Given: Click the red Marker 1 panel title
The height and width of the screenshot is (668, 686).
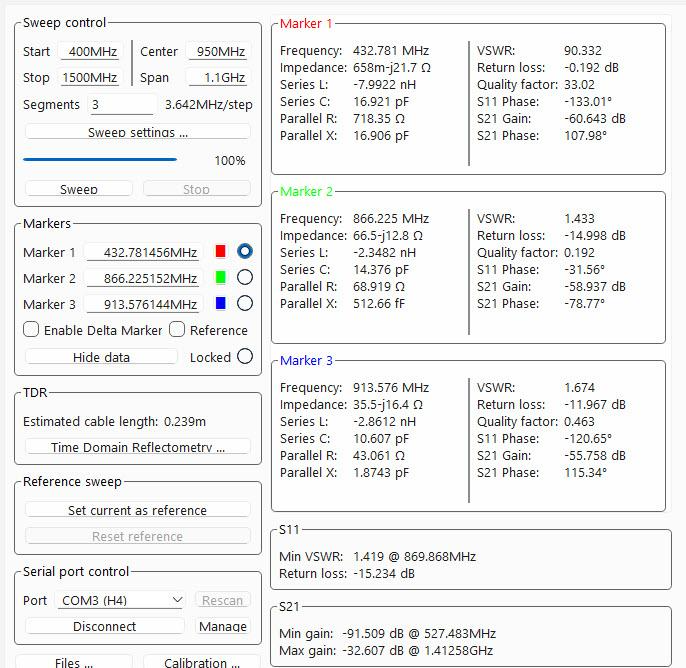Looking at the screenshot, I should 306,24.
